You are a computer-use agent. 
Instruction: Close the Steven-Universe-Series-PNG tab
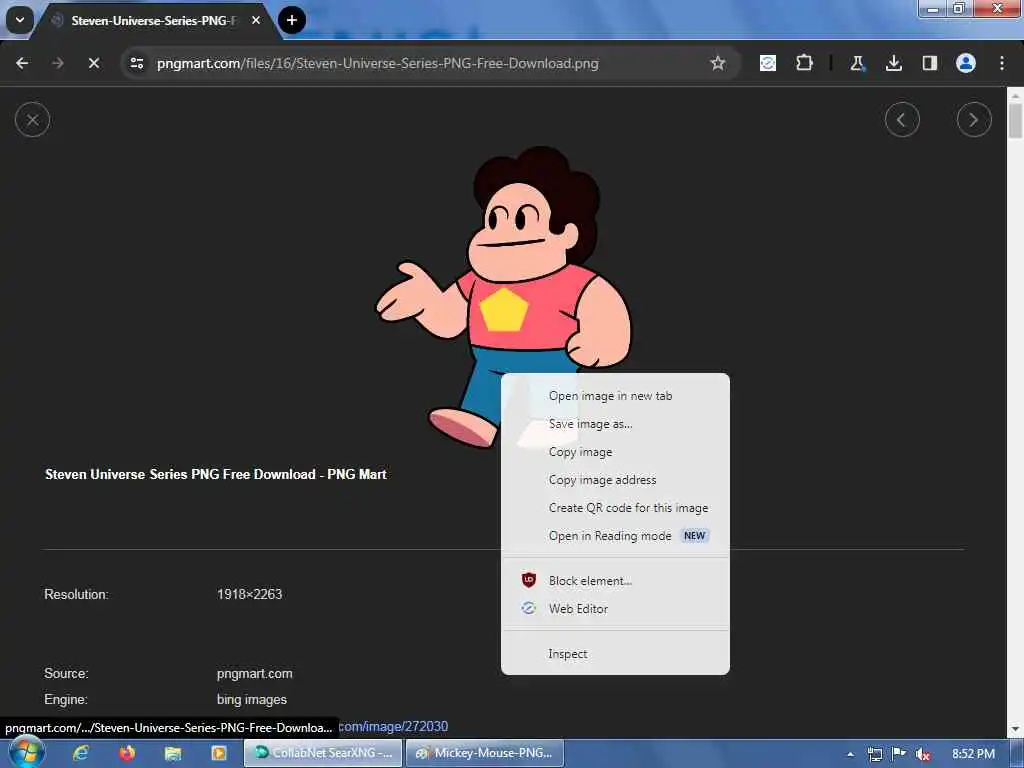(256, 20)
